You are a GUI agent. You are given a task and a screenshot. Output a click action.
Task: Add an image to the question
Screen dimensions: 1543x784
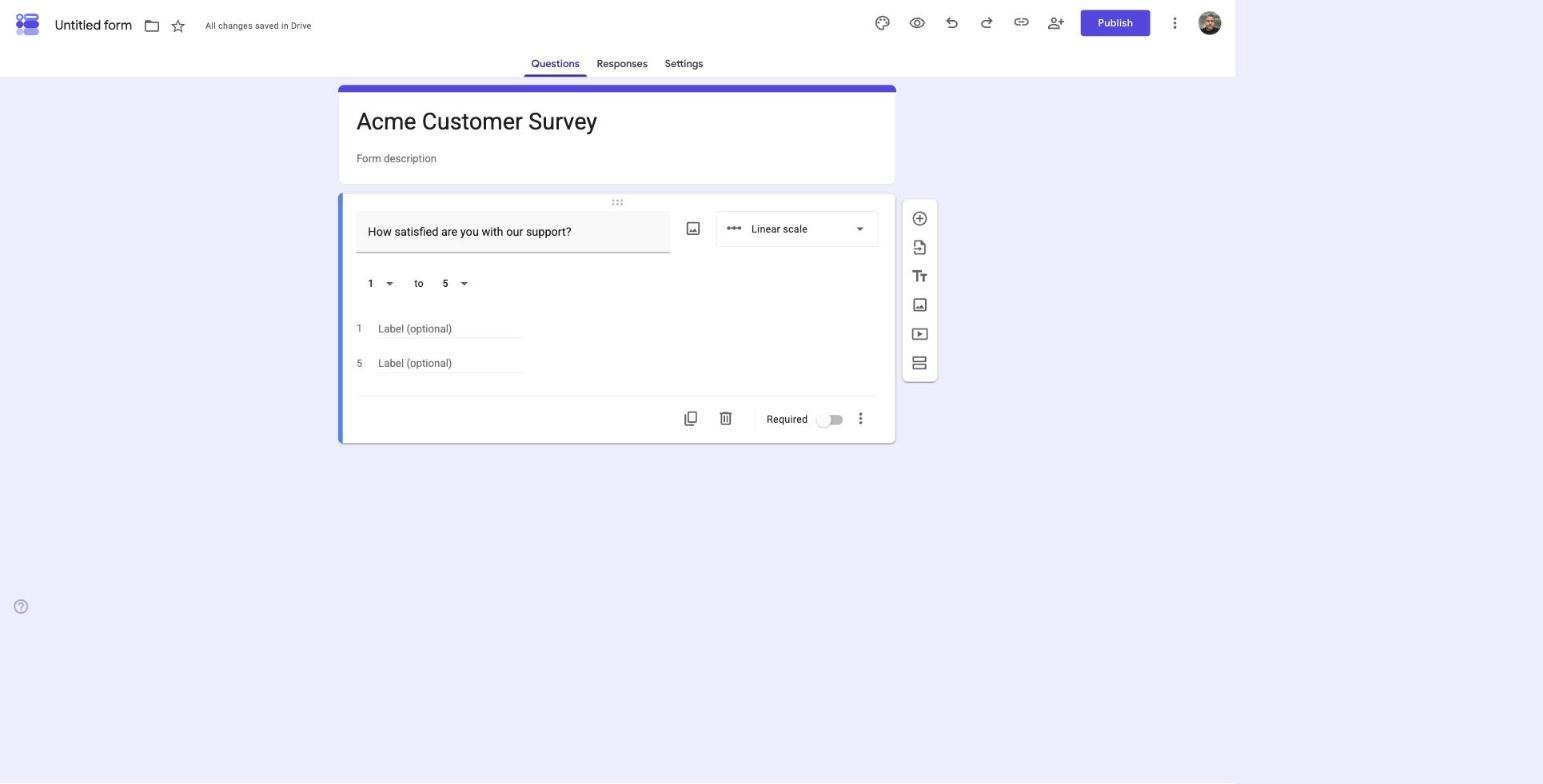pyautogui.click(x=693, y=229)
